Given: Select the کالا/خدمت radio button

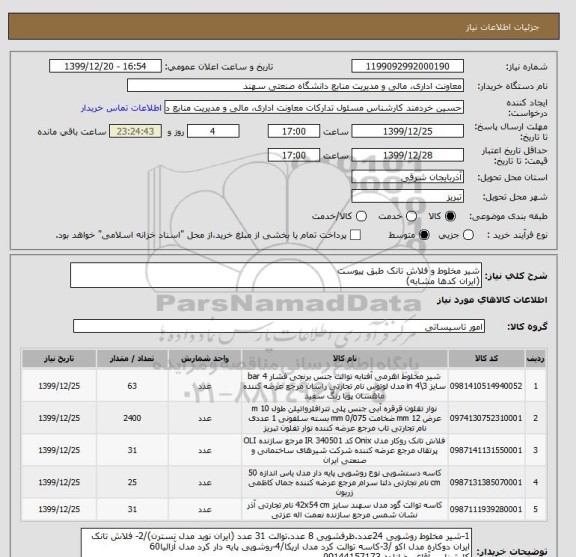Looking at the screenshot, I should click(x=361, y=216).
